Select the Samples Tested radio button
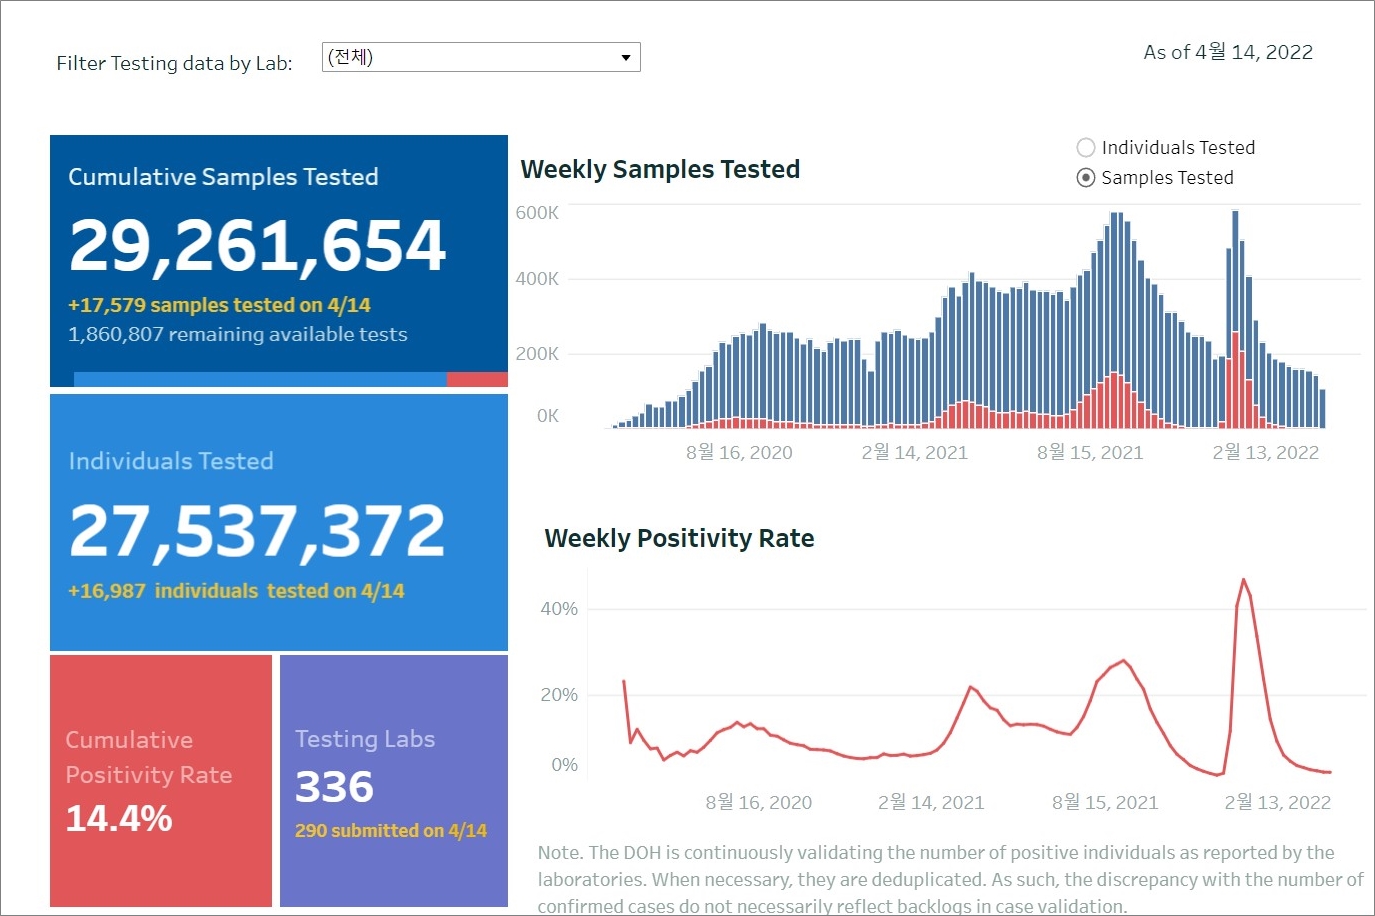1375x916 pixels. (x=1086, y=178)
